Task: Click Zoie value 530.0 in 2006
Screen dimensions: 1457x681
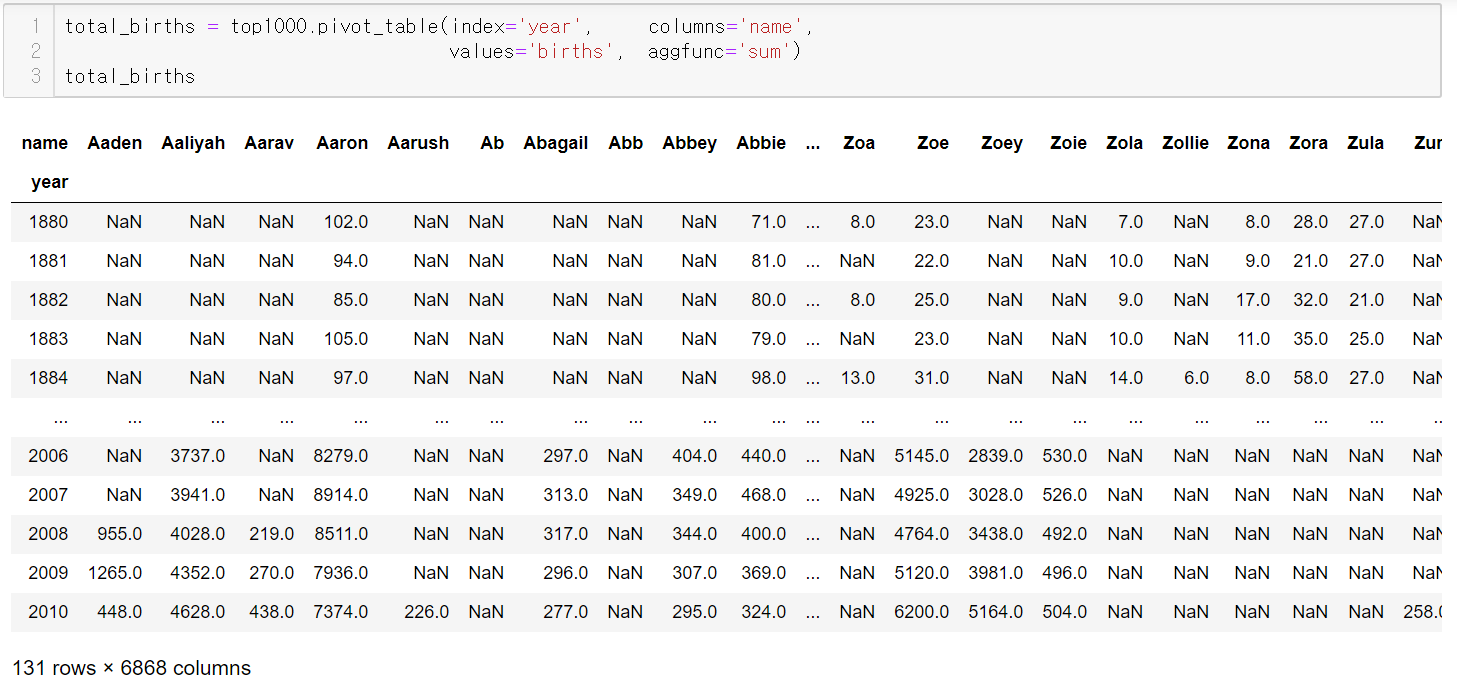Action: click(1065, 456)
